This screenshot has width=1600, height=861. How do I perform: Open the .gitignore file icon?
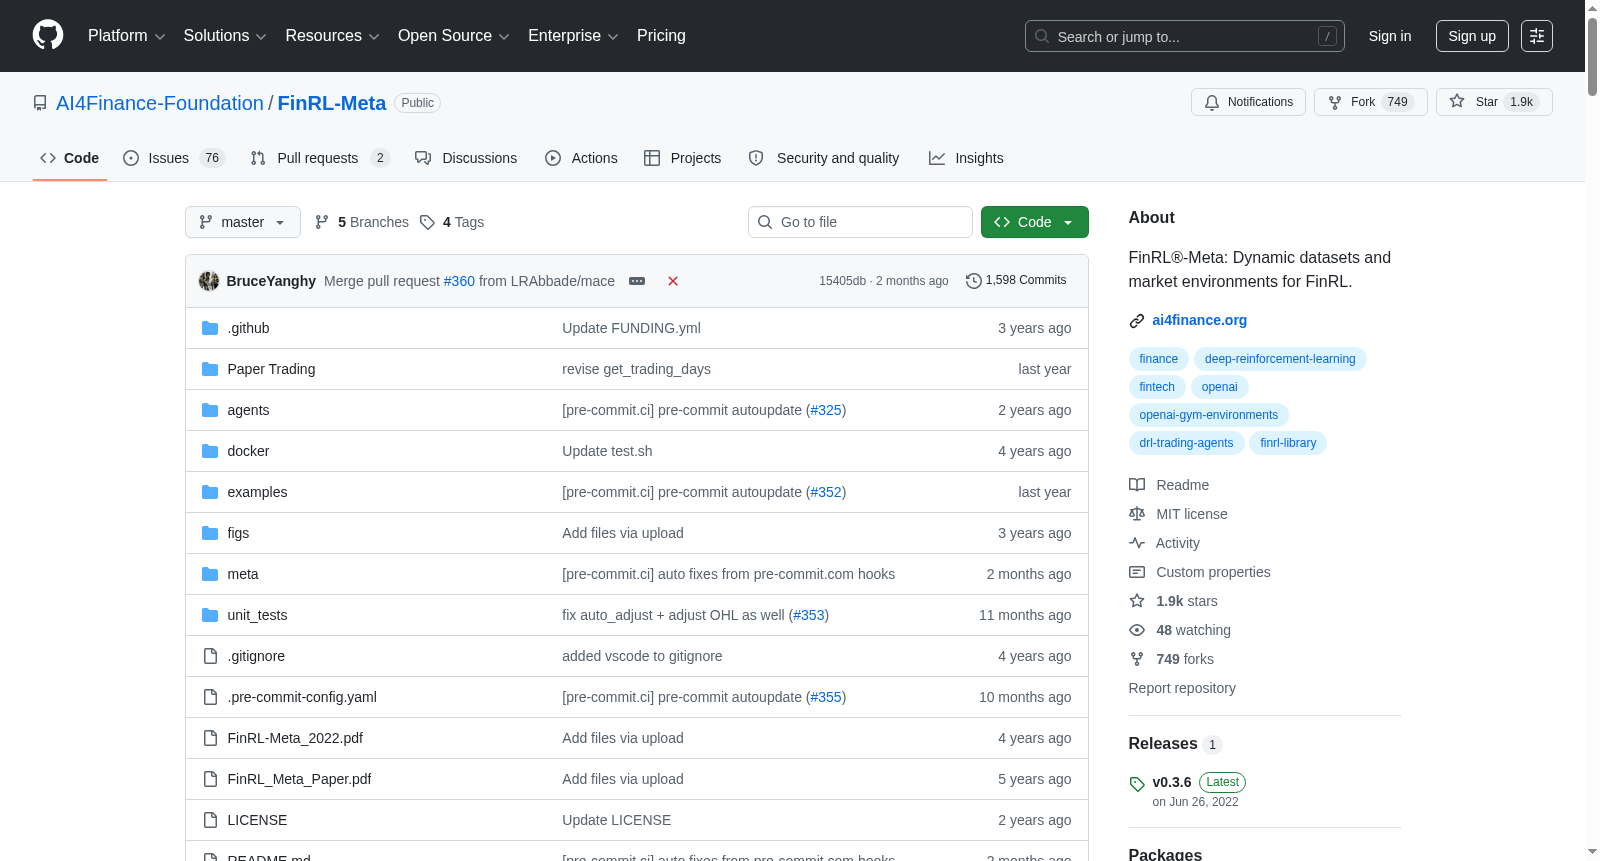pyautogui.click(x=210, y=656)
